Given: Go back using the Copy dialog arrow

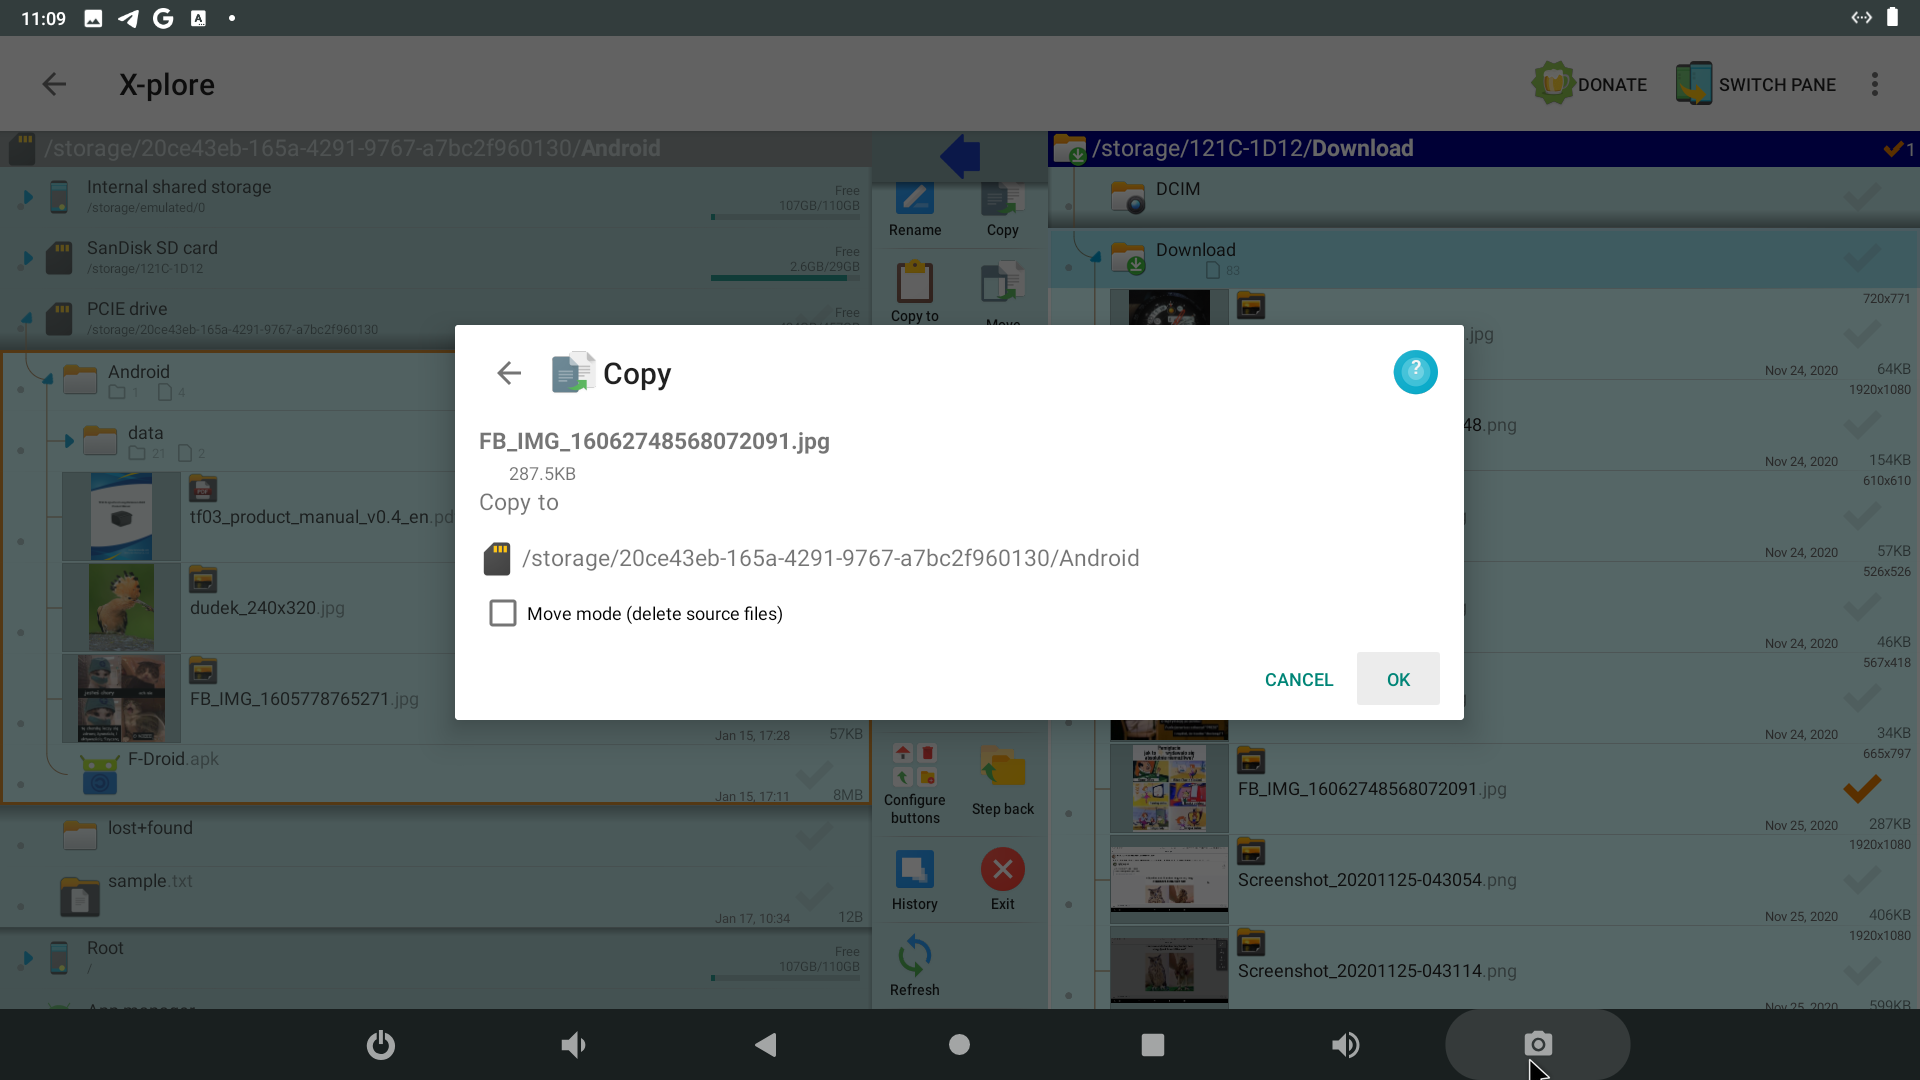Looking at the screenshot, I should pyautogui.click(x=509, y=373).
